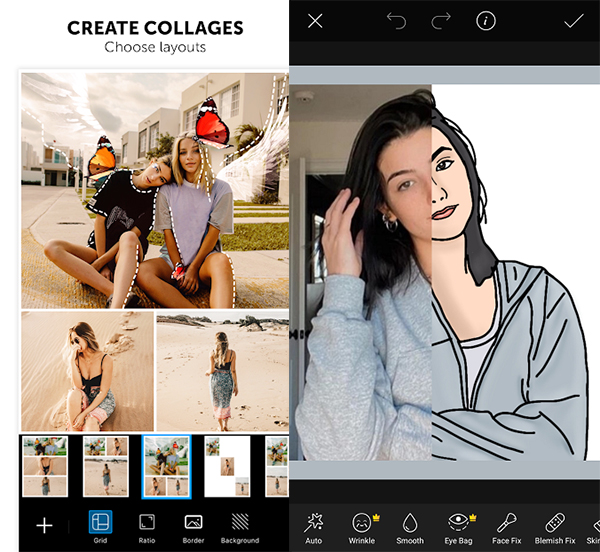
Task: Choose the two-top one-bottom layout thumbnail
Action: [106, 467]
